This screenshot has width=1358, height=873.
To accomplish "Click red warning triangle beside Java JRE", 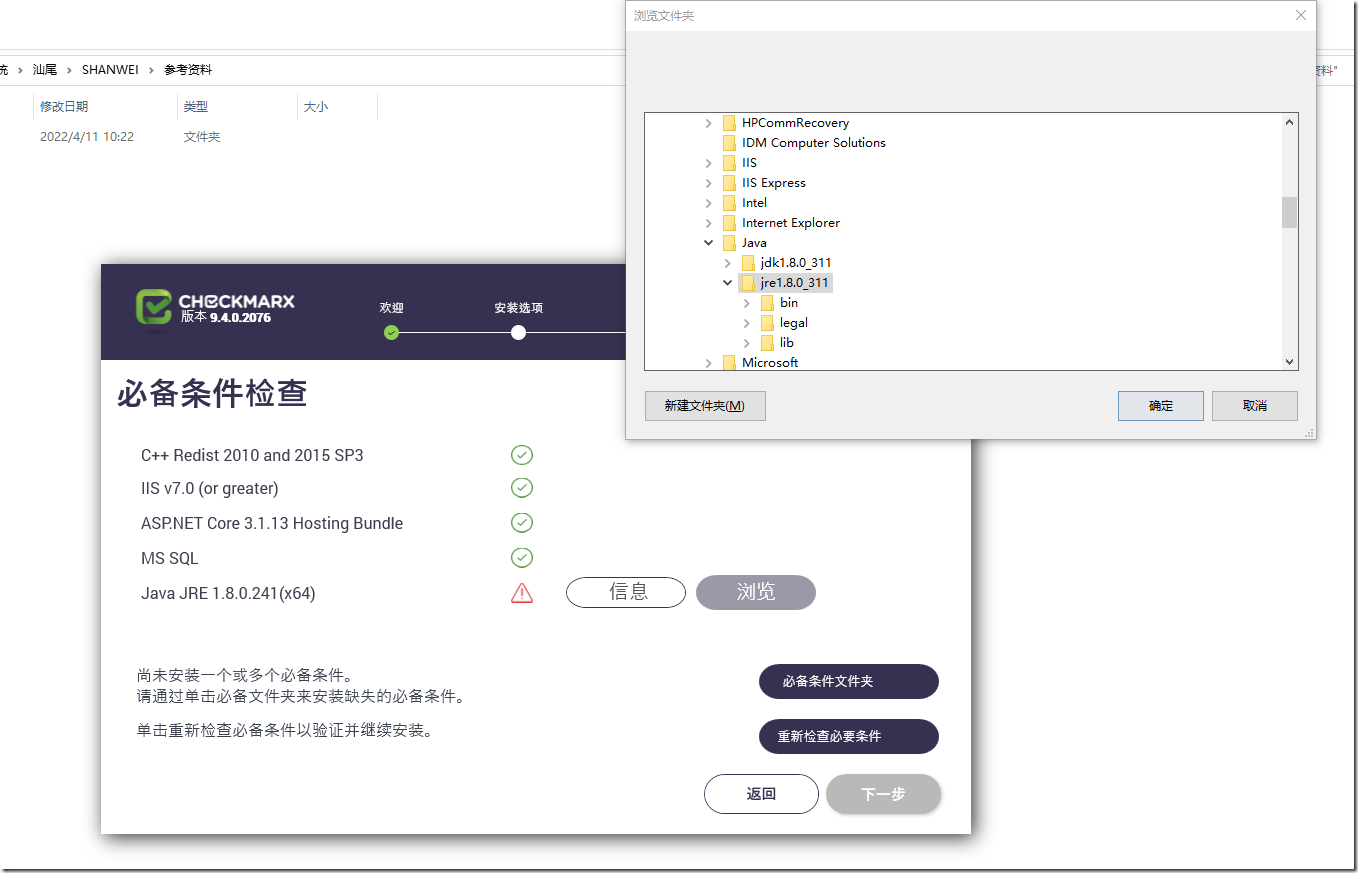I will tap(522, 593).
